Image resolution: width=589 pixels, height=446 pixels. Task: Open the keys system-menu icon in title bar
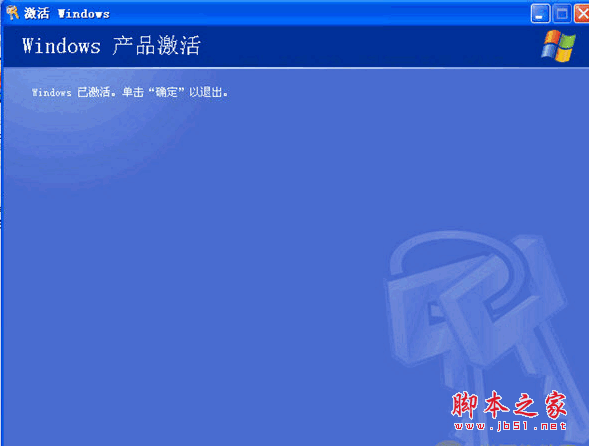[x=12, y=14]
